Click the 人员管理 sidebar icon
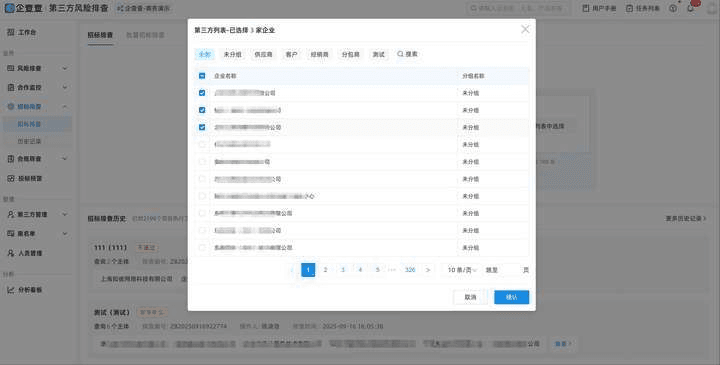 tap(11, 253)
